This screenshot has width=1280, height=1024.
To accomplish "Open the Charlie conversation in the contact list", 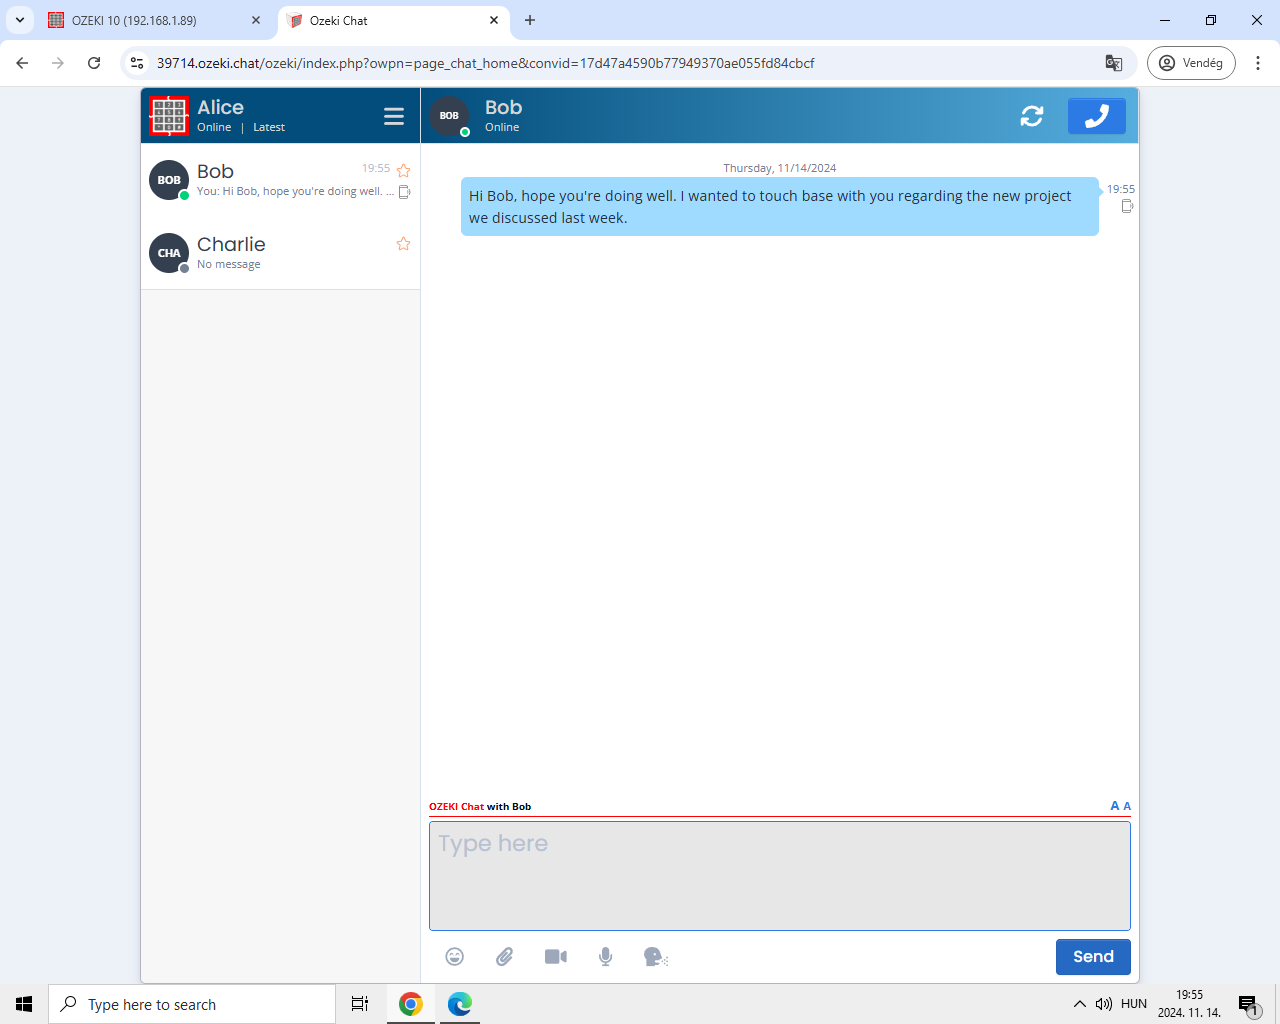I will 280,253.
